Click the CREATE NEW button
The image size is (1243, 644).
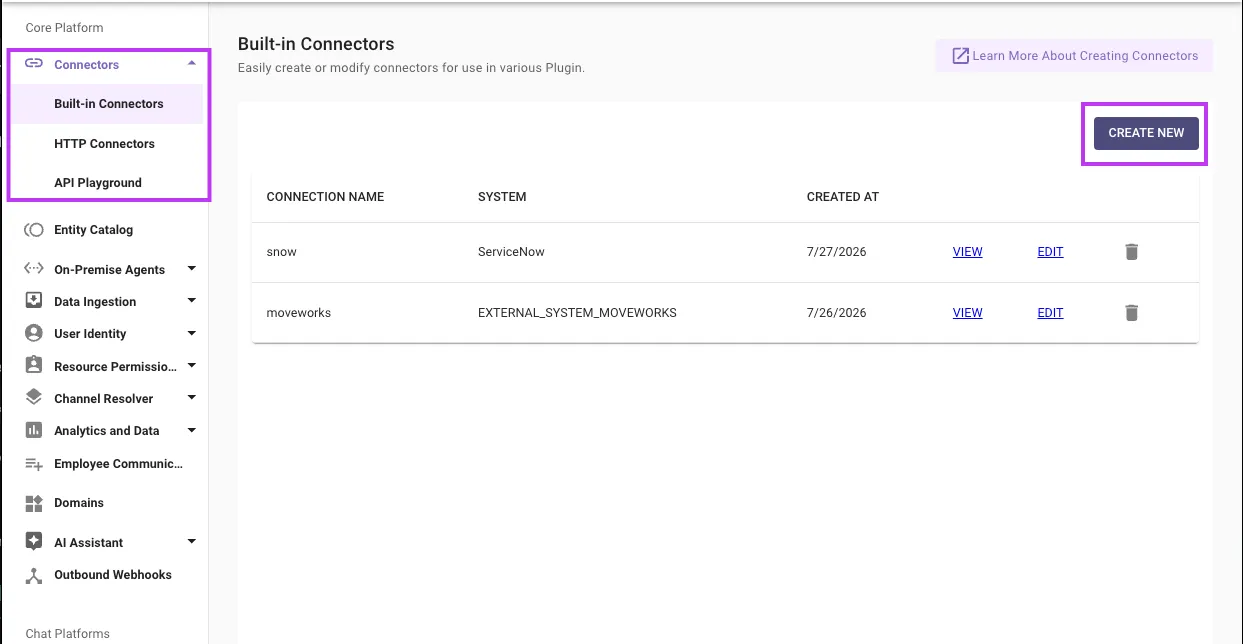[x=1146, y=133]
